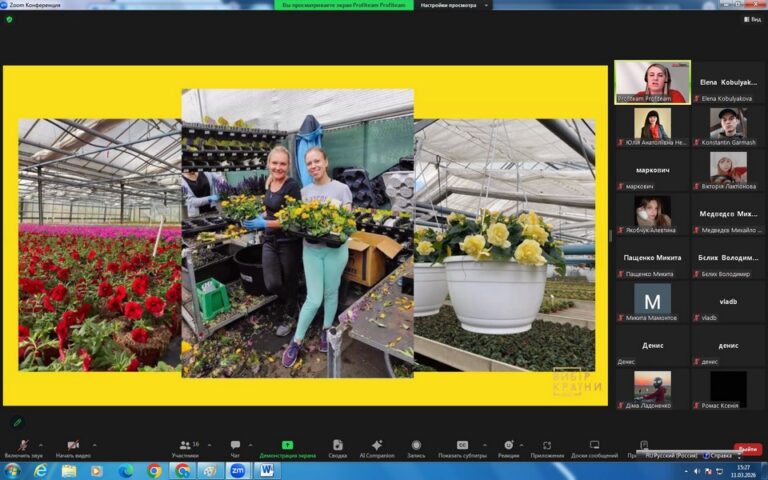Start camera with Начать видео button
Image resolution: width=768 pixels, height=480 pixels.
pos(72,446)
